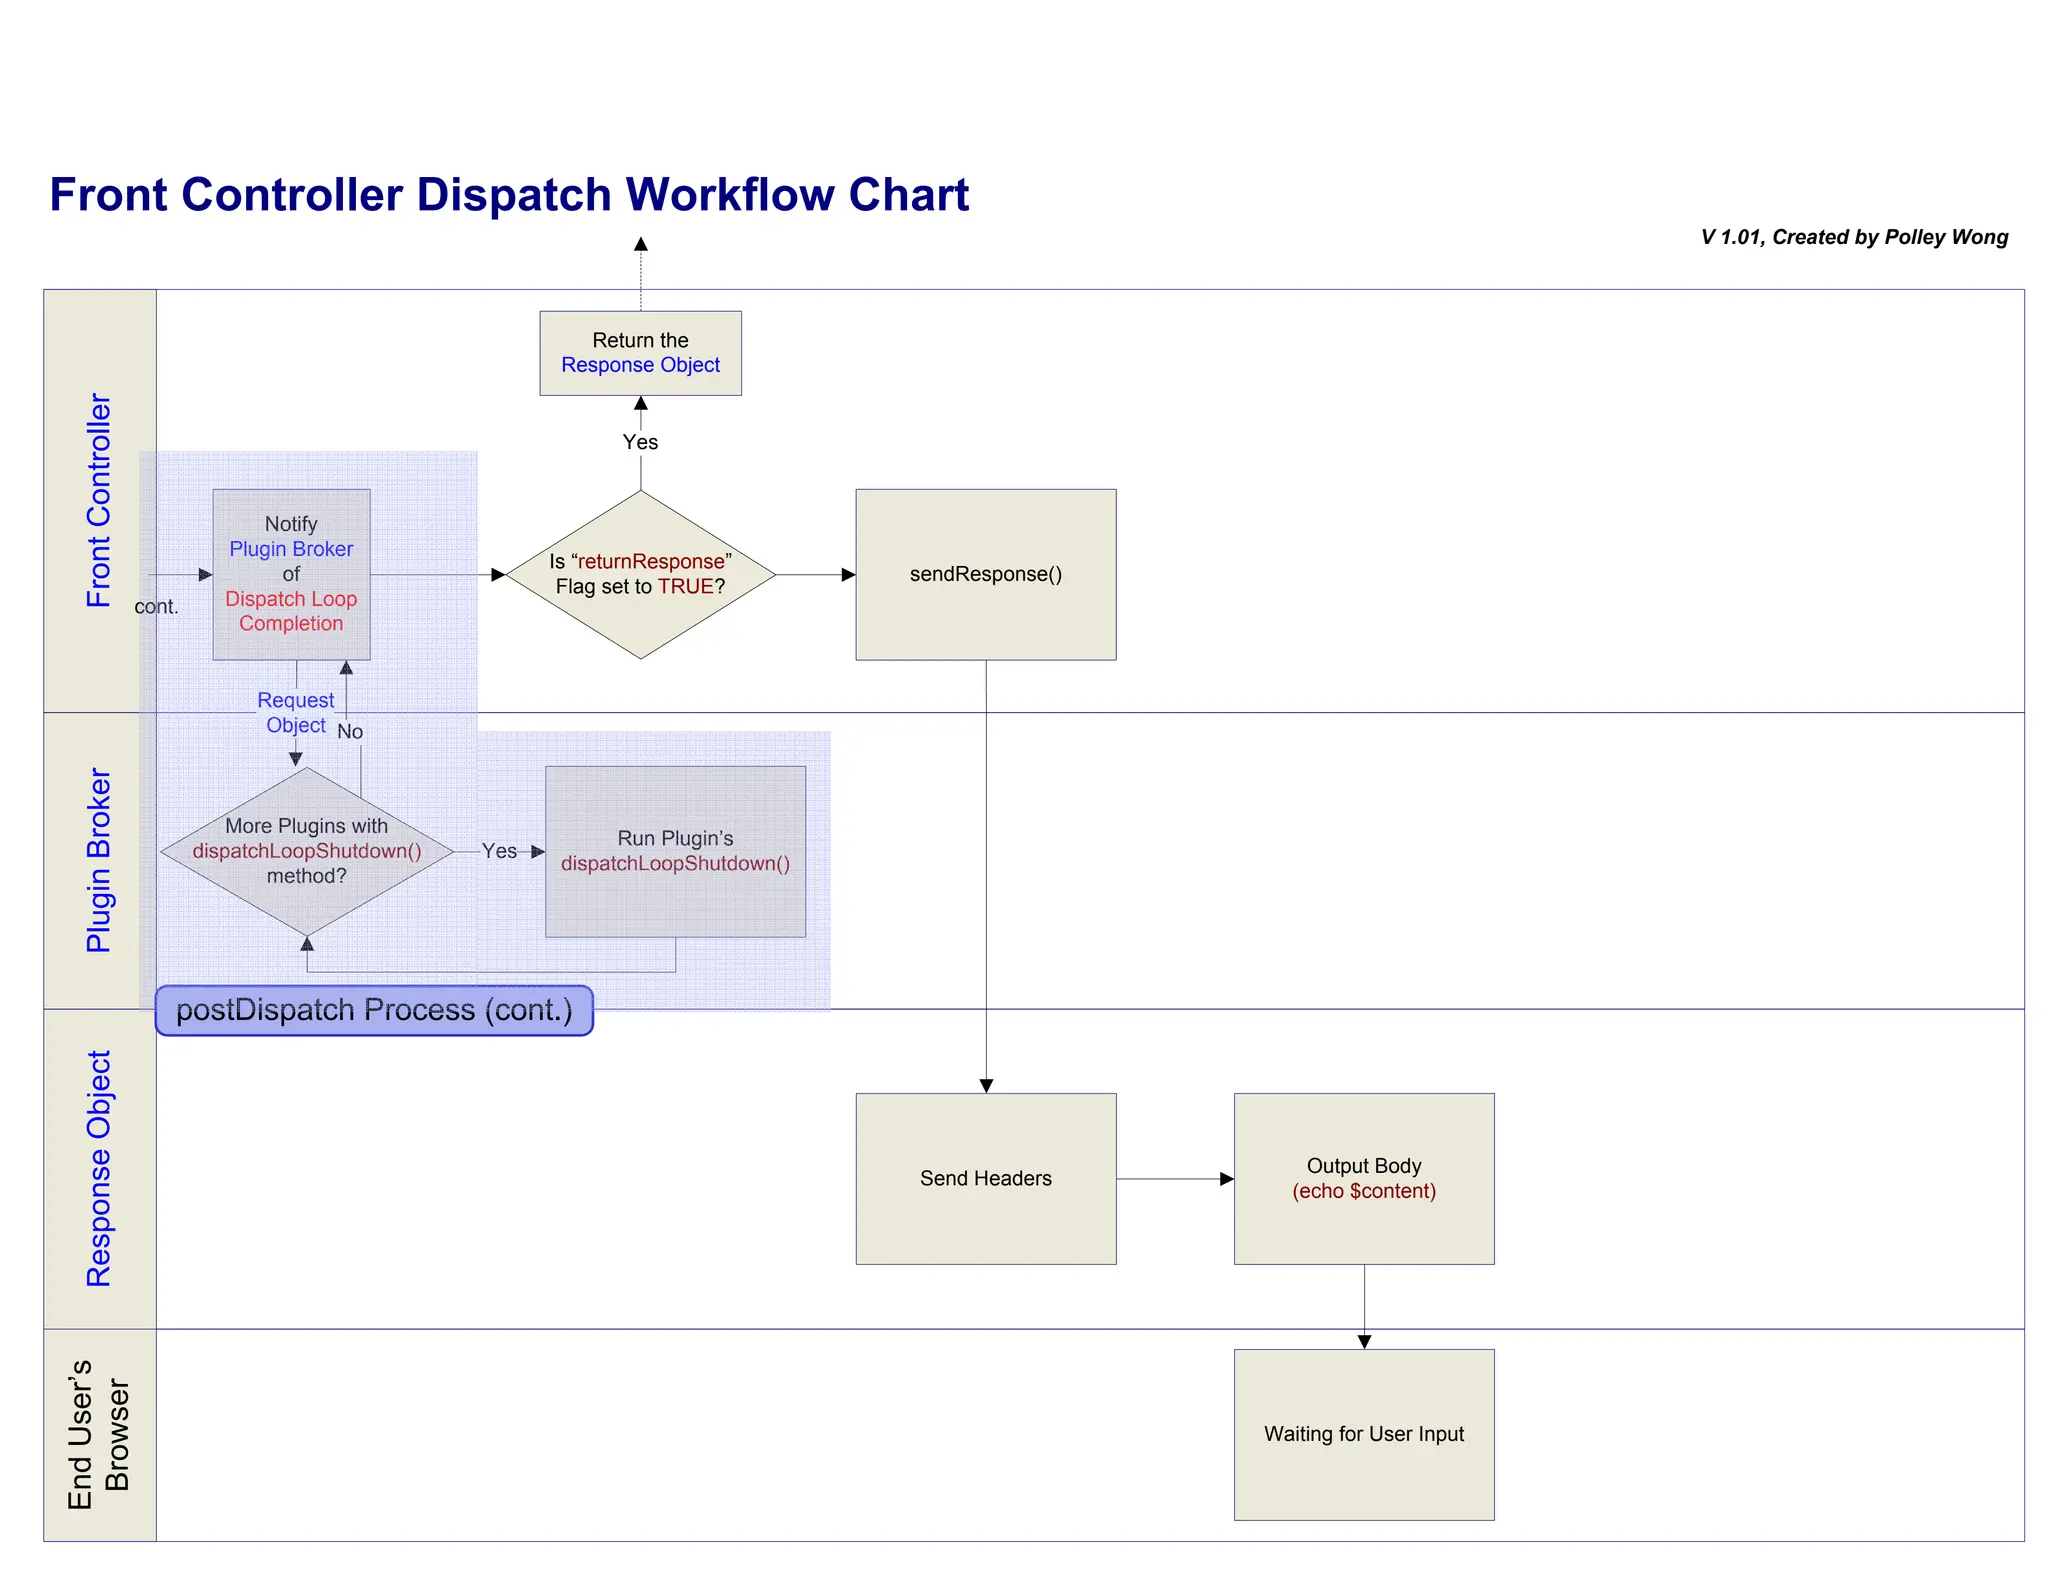Image resolution: width=2048 pixels, height=1582 pixels.
Task: Select the Plugin Broker swimlane header
Action: [99, 860]
